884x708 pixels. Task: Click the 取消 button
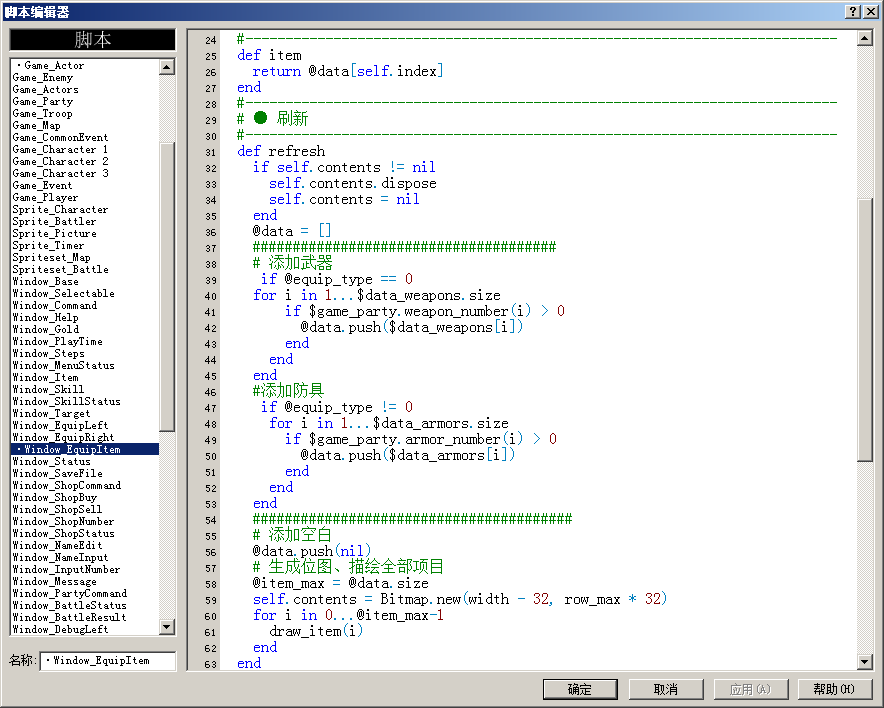(666, 689)
